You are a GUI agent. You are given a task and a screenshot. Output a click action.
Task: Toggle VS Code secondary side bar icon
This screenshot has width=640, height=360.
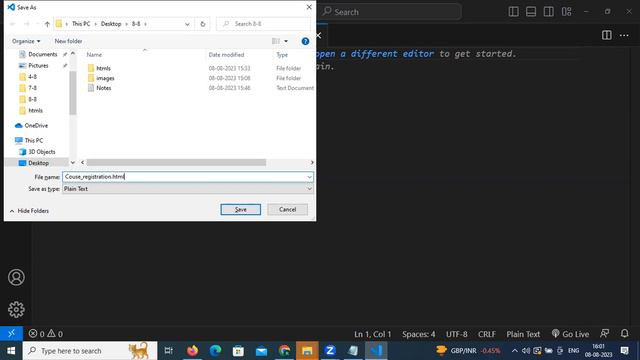click(x=549, y=11)
